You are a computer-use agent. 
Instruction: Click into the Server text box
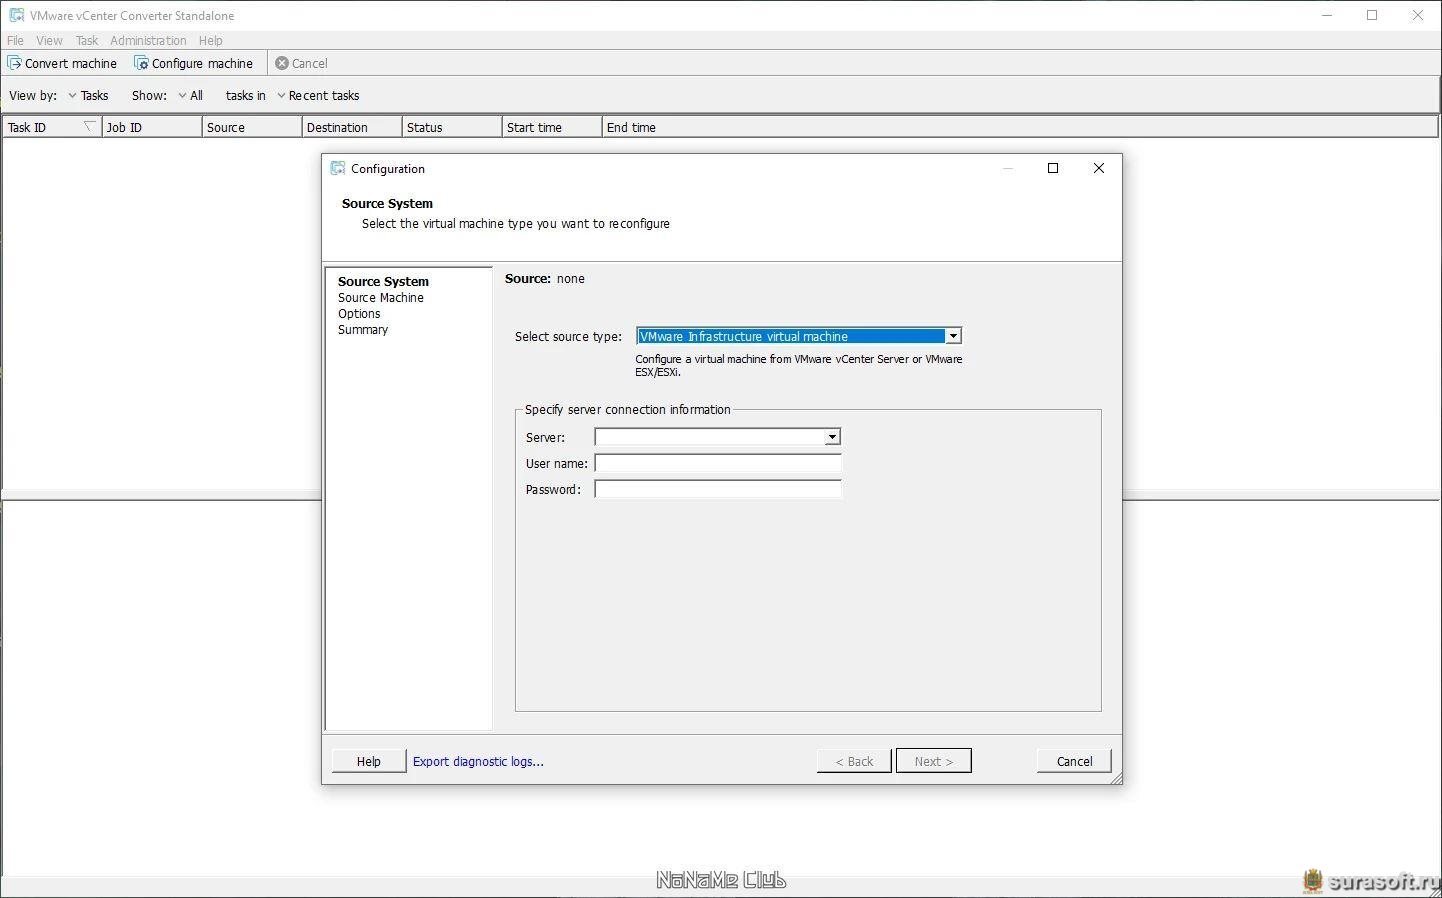click(710, 437)
